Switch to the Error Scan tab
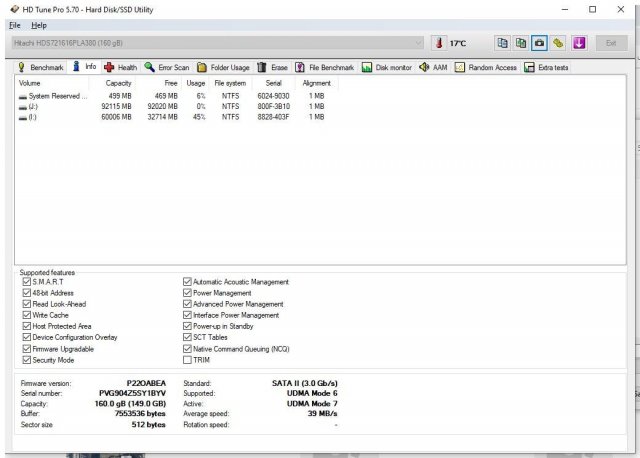This screenshot has width=640, height=458. (x=166, y=67)
